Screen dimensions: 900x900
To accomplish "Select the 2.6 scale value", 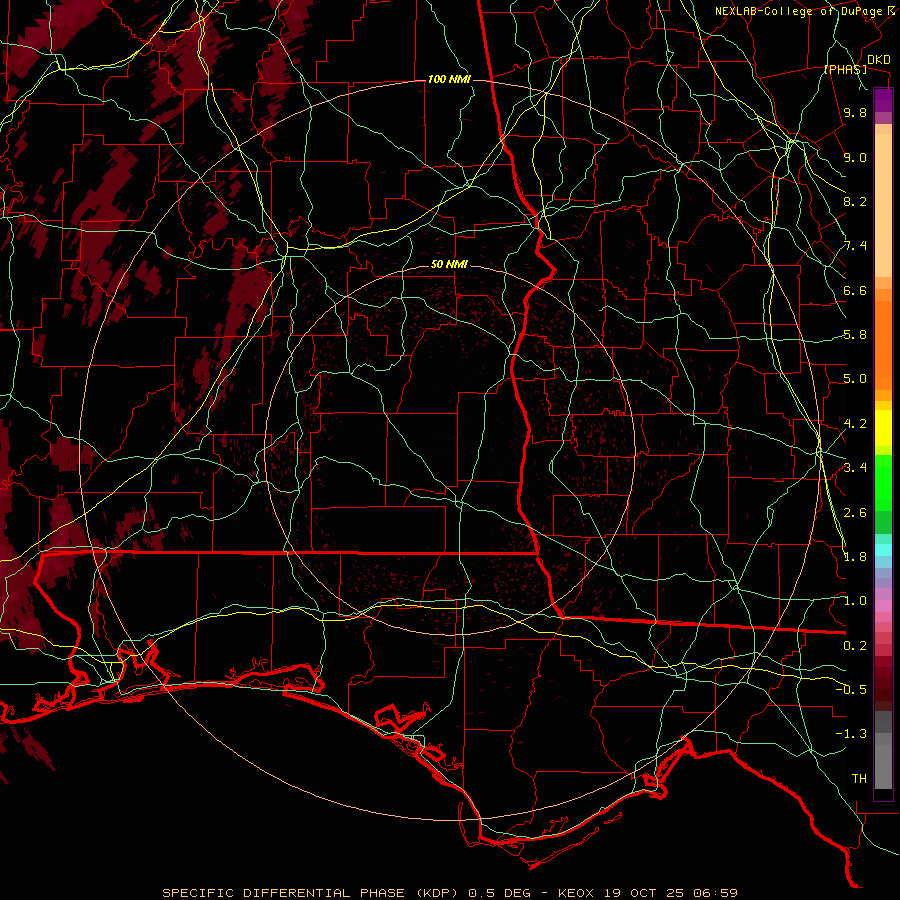I will tap(855, 513).
